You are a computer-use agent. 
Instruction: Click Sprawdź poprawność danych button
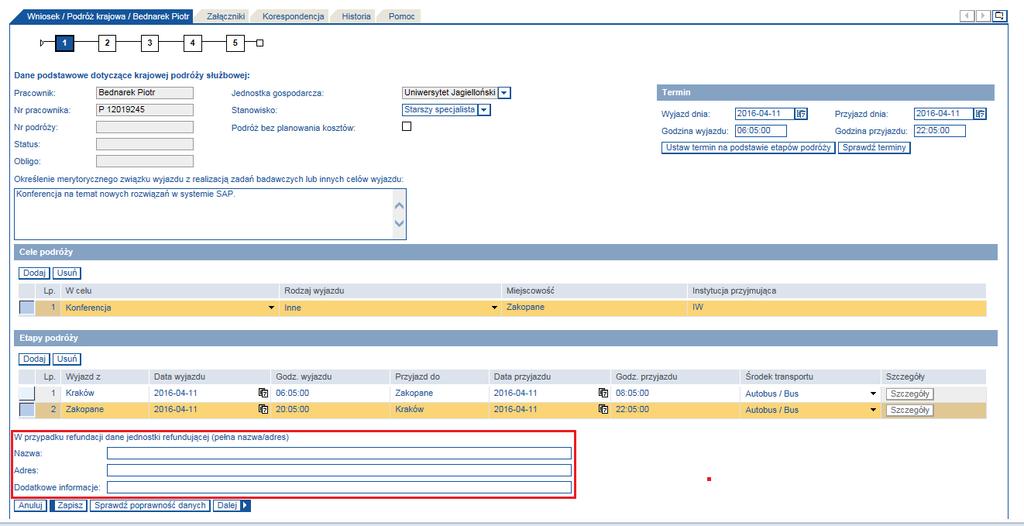click(x=151, y=505)
